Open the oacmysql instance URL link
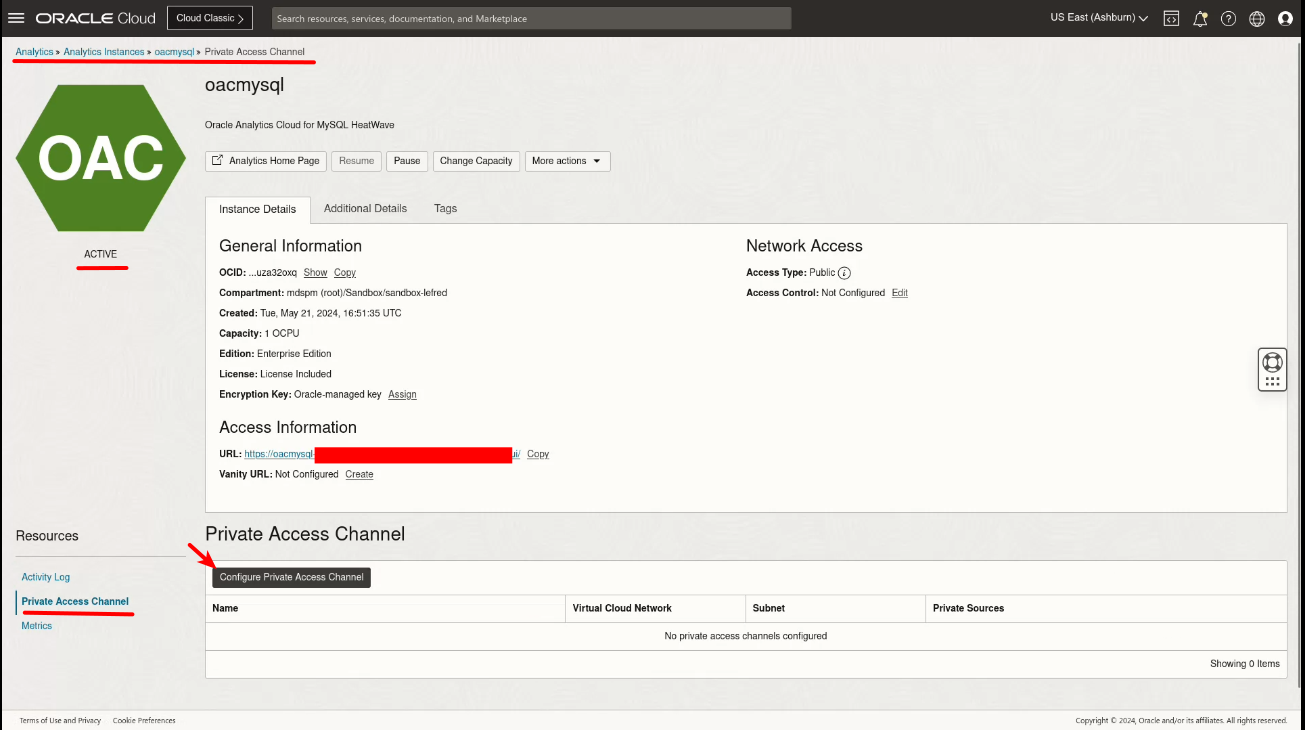The height and width of the screenshot is (730, 1305). pos(382,454)
